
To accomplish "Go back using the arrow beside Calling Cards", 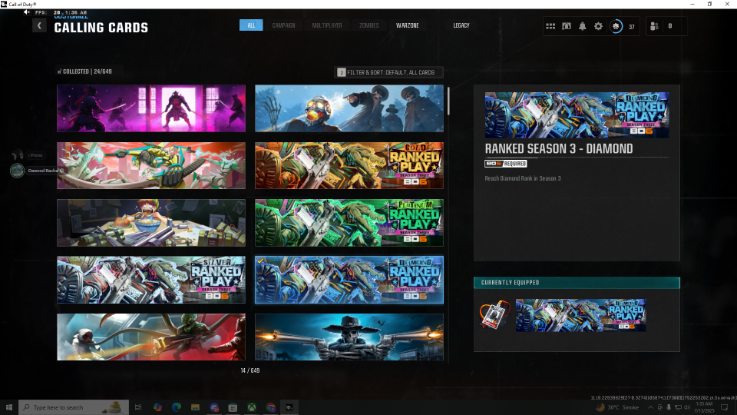I will point(39,26).
